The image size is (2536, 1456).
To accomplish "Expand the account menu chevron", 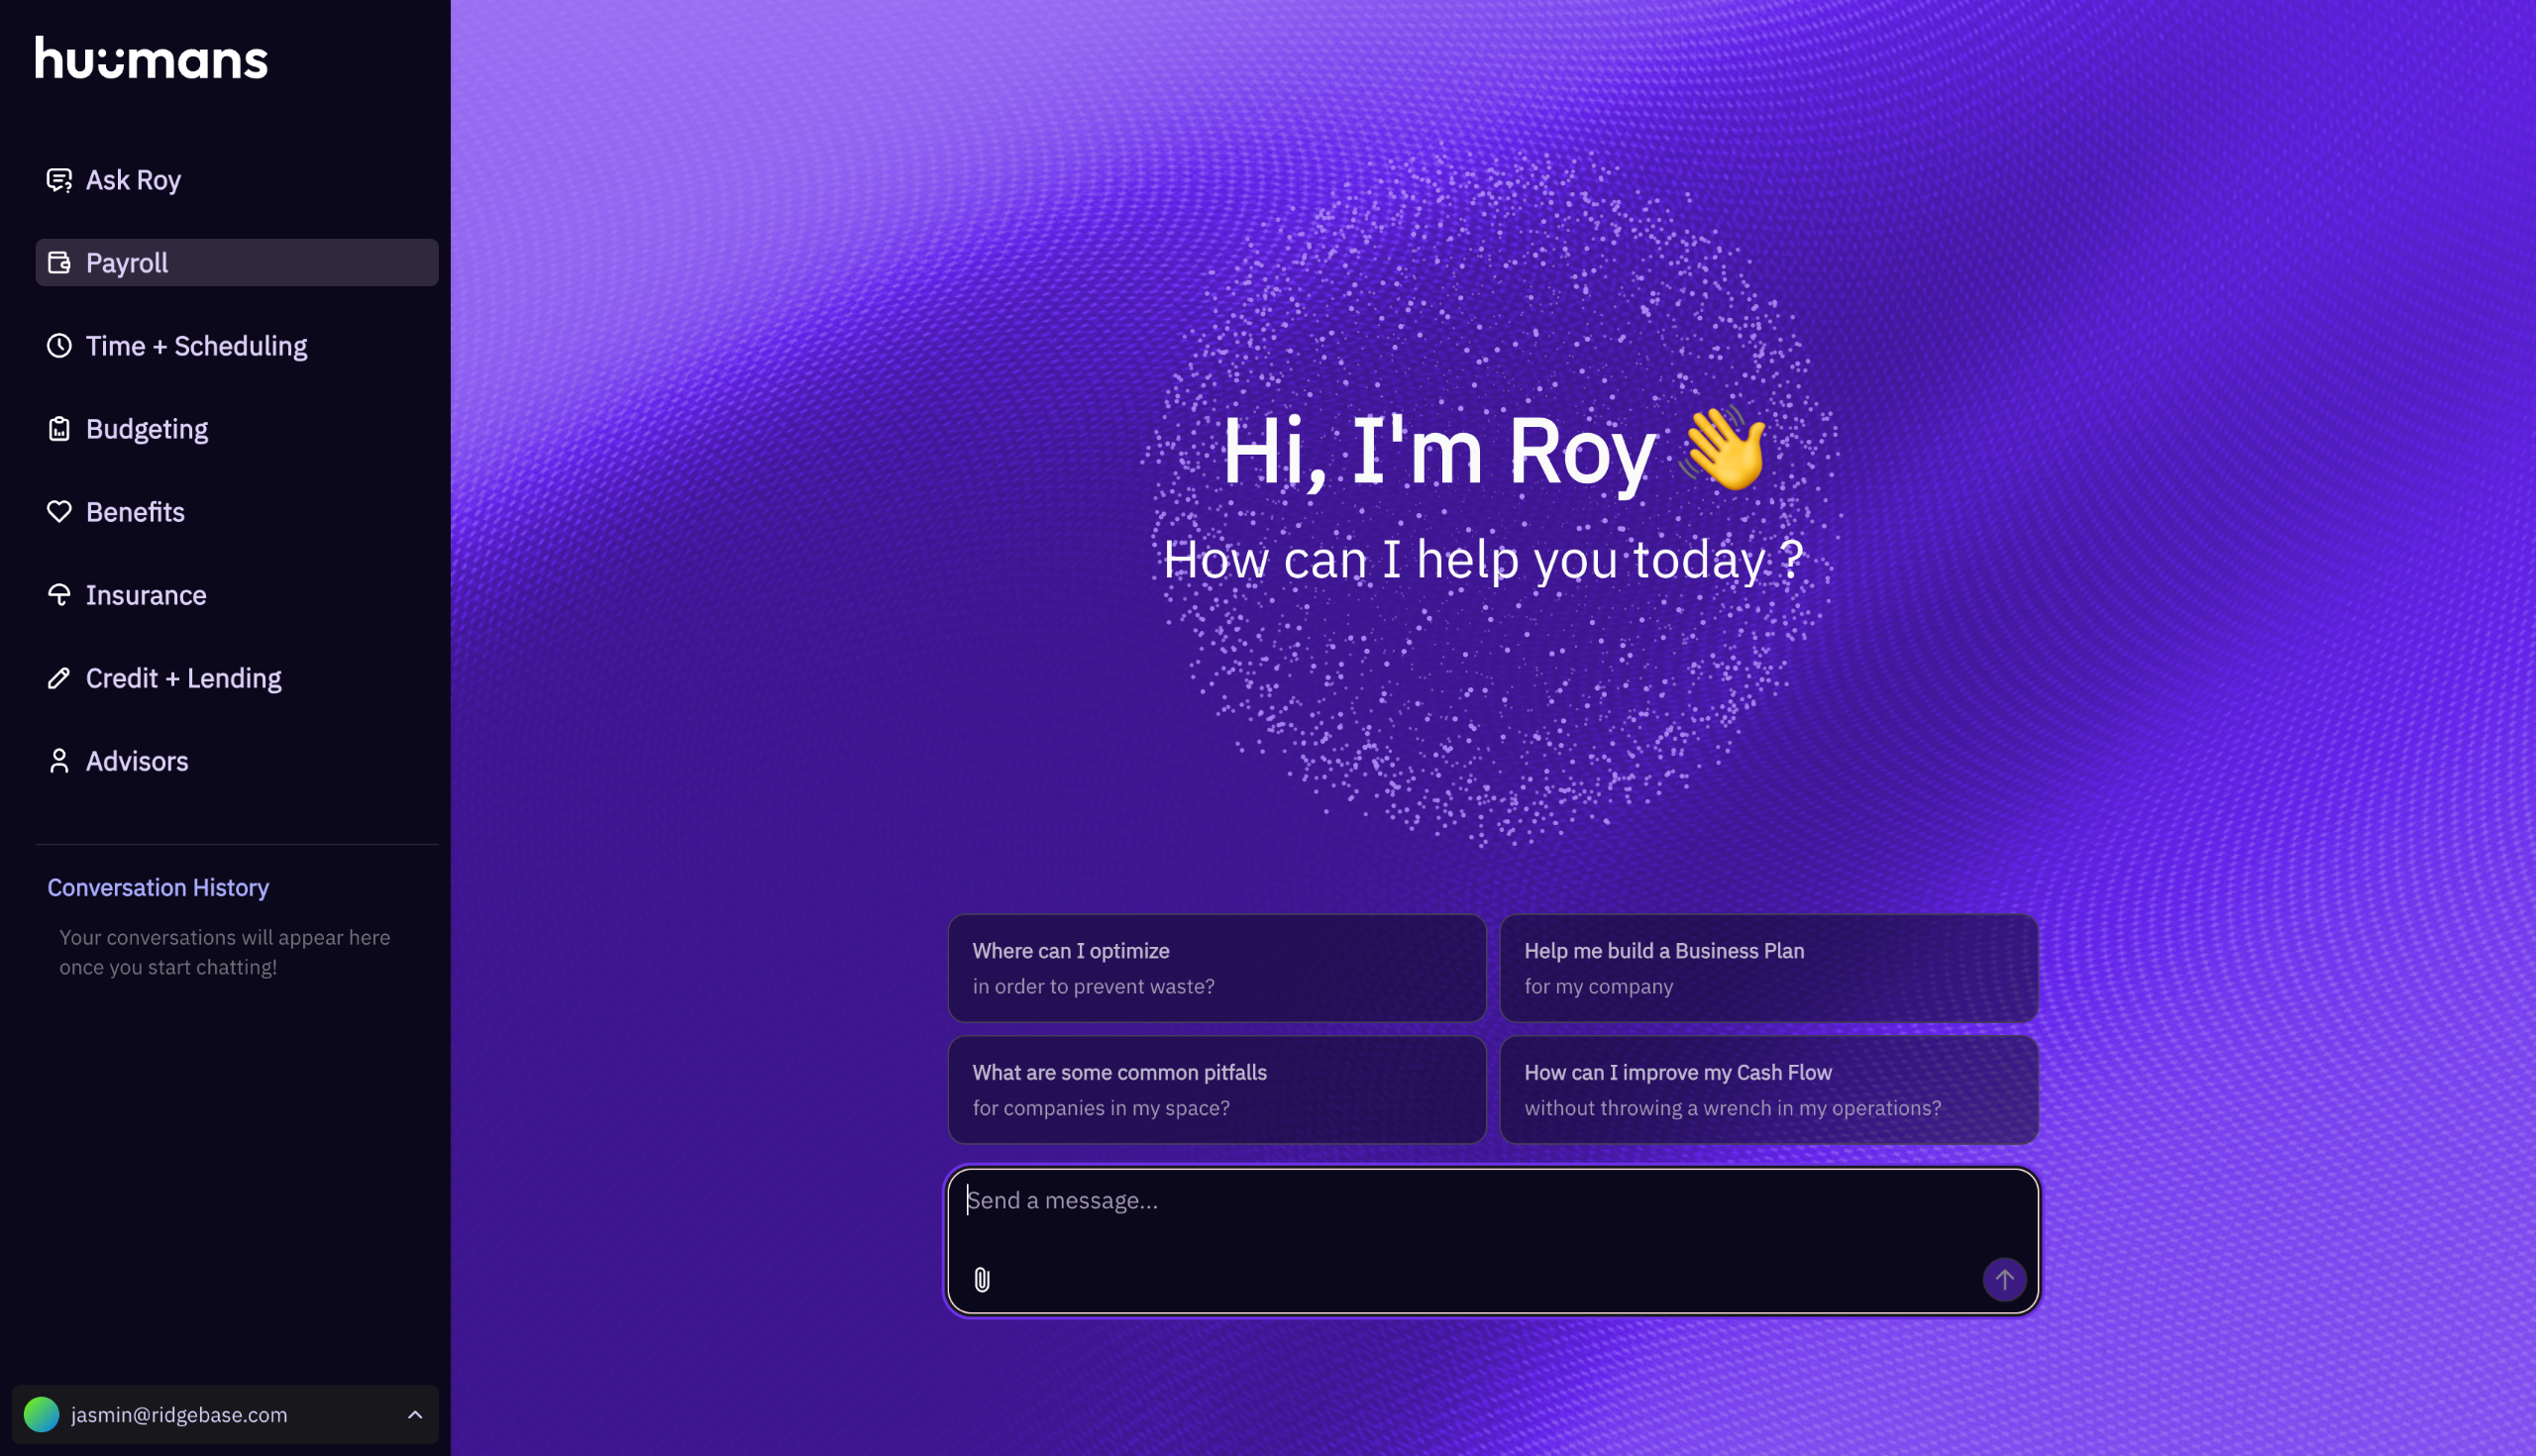I will [415, 1414].
